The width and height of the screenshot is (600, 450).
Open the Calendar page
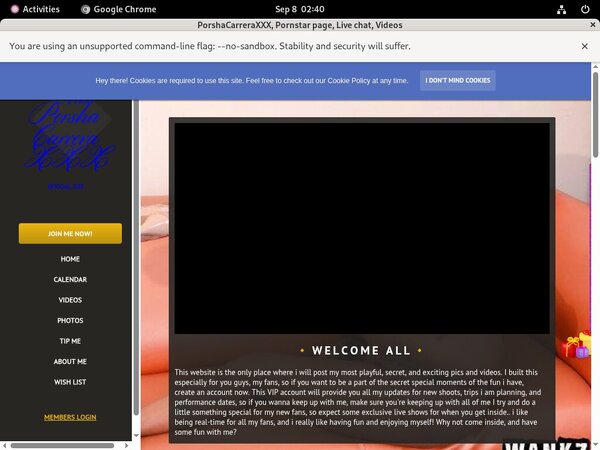pos(70,280)
